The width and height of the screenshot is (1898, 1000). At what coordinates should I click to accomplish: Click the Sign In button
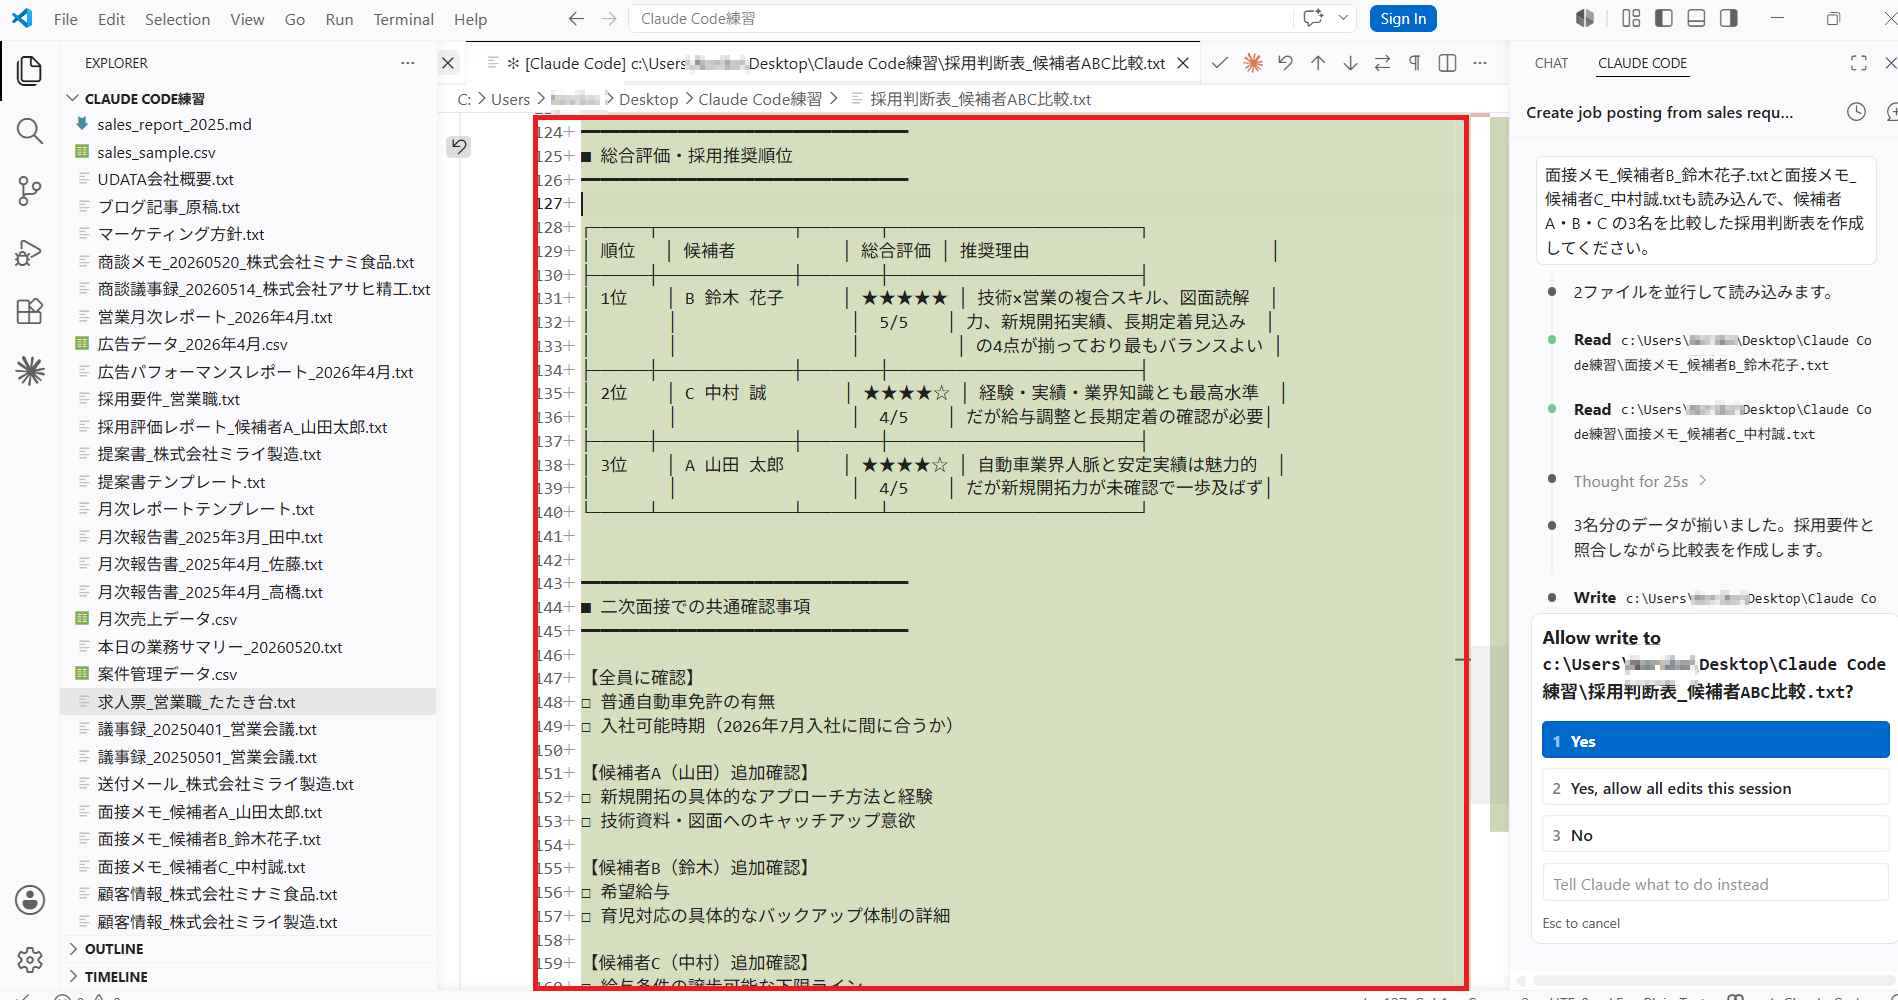(x=1403, y=19)
